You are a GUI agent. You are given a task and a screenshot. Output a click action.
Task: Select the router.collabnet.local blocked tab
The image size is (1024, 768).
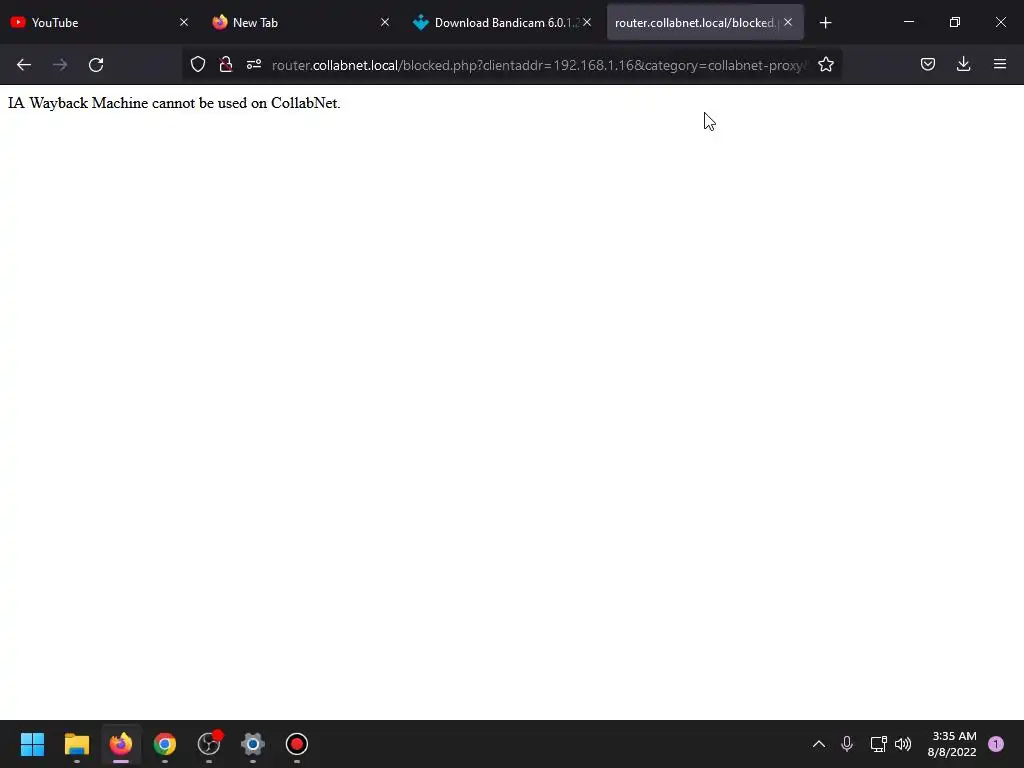click(705, 22)
